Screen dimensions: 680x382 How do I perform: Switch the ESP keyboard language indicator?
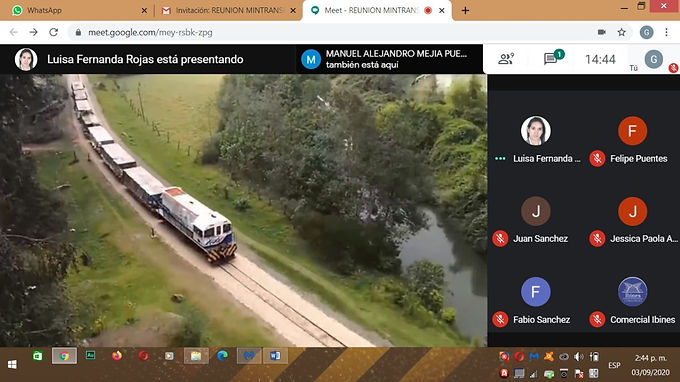tap(614, 365)
